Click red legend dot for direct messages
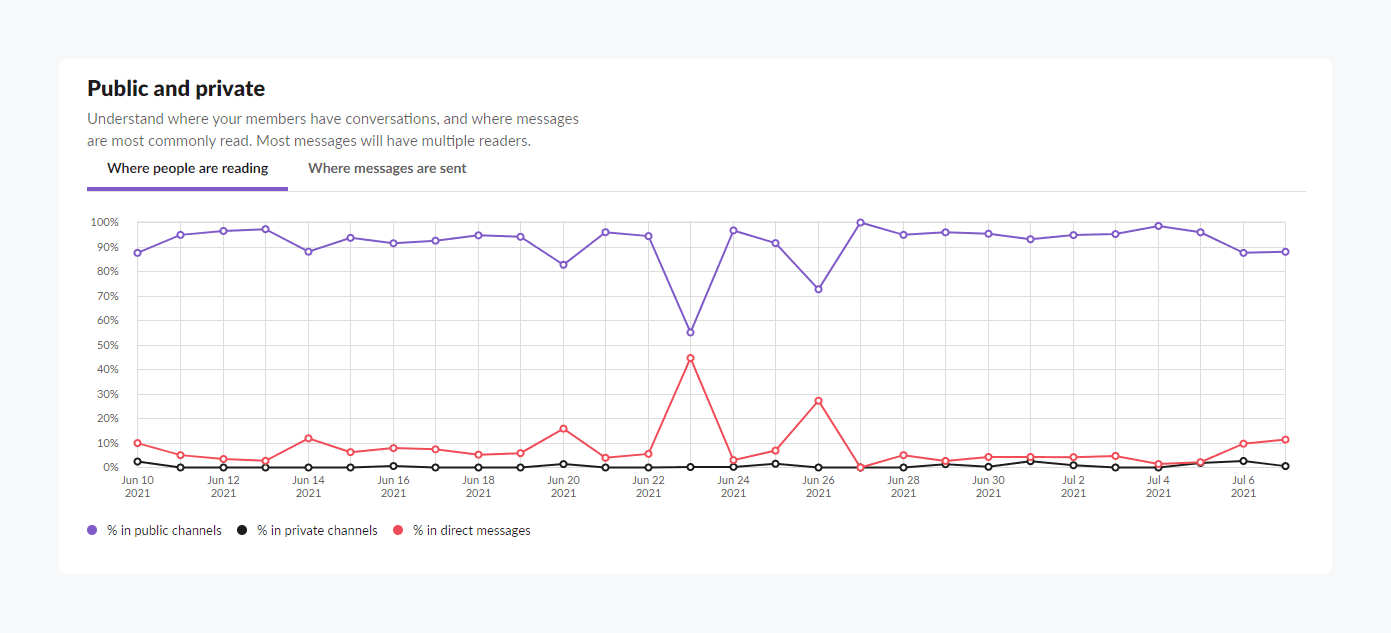The width and height of the screenshot is (1391, 633). click(x=398, y=531)
